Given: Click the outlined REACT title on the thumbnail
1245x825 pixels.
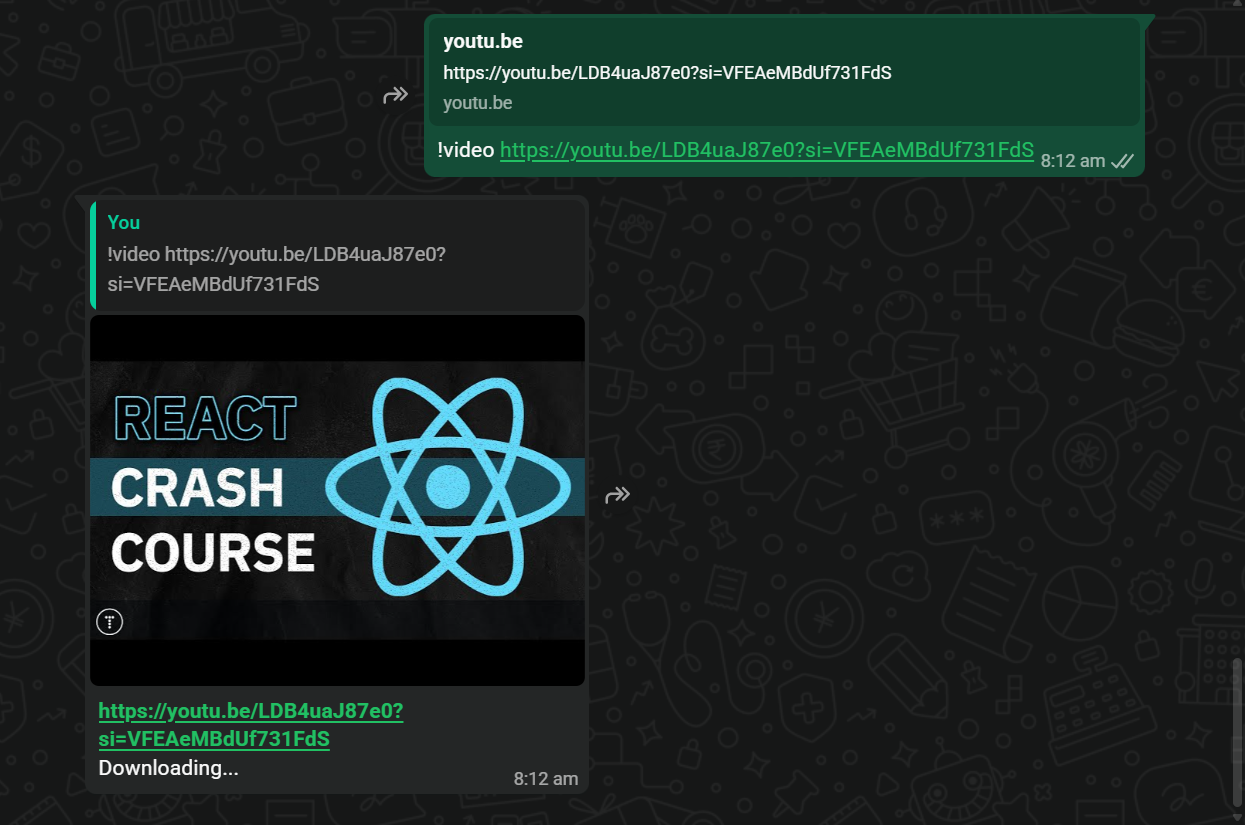Looking at the screenshot, I should [x=205, y=419].
